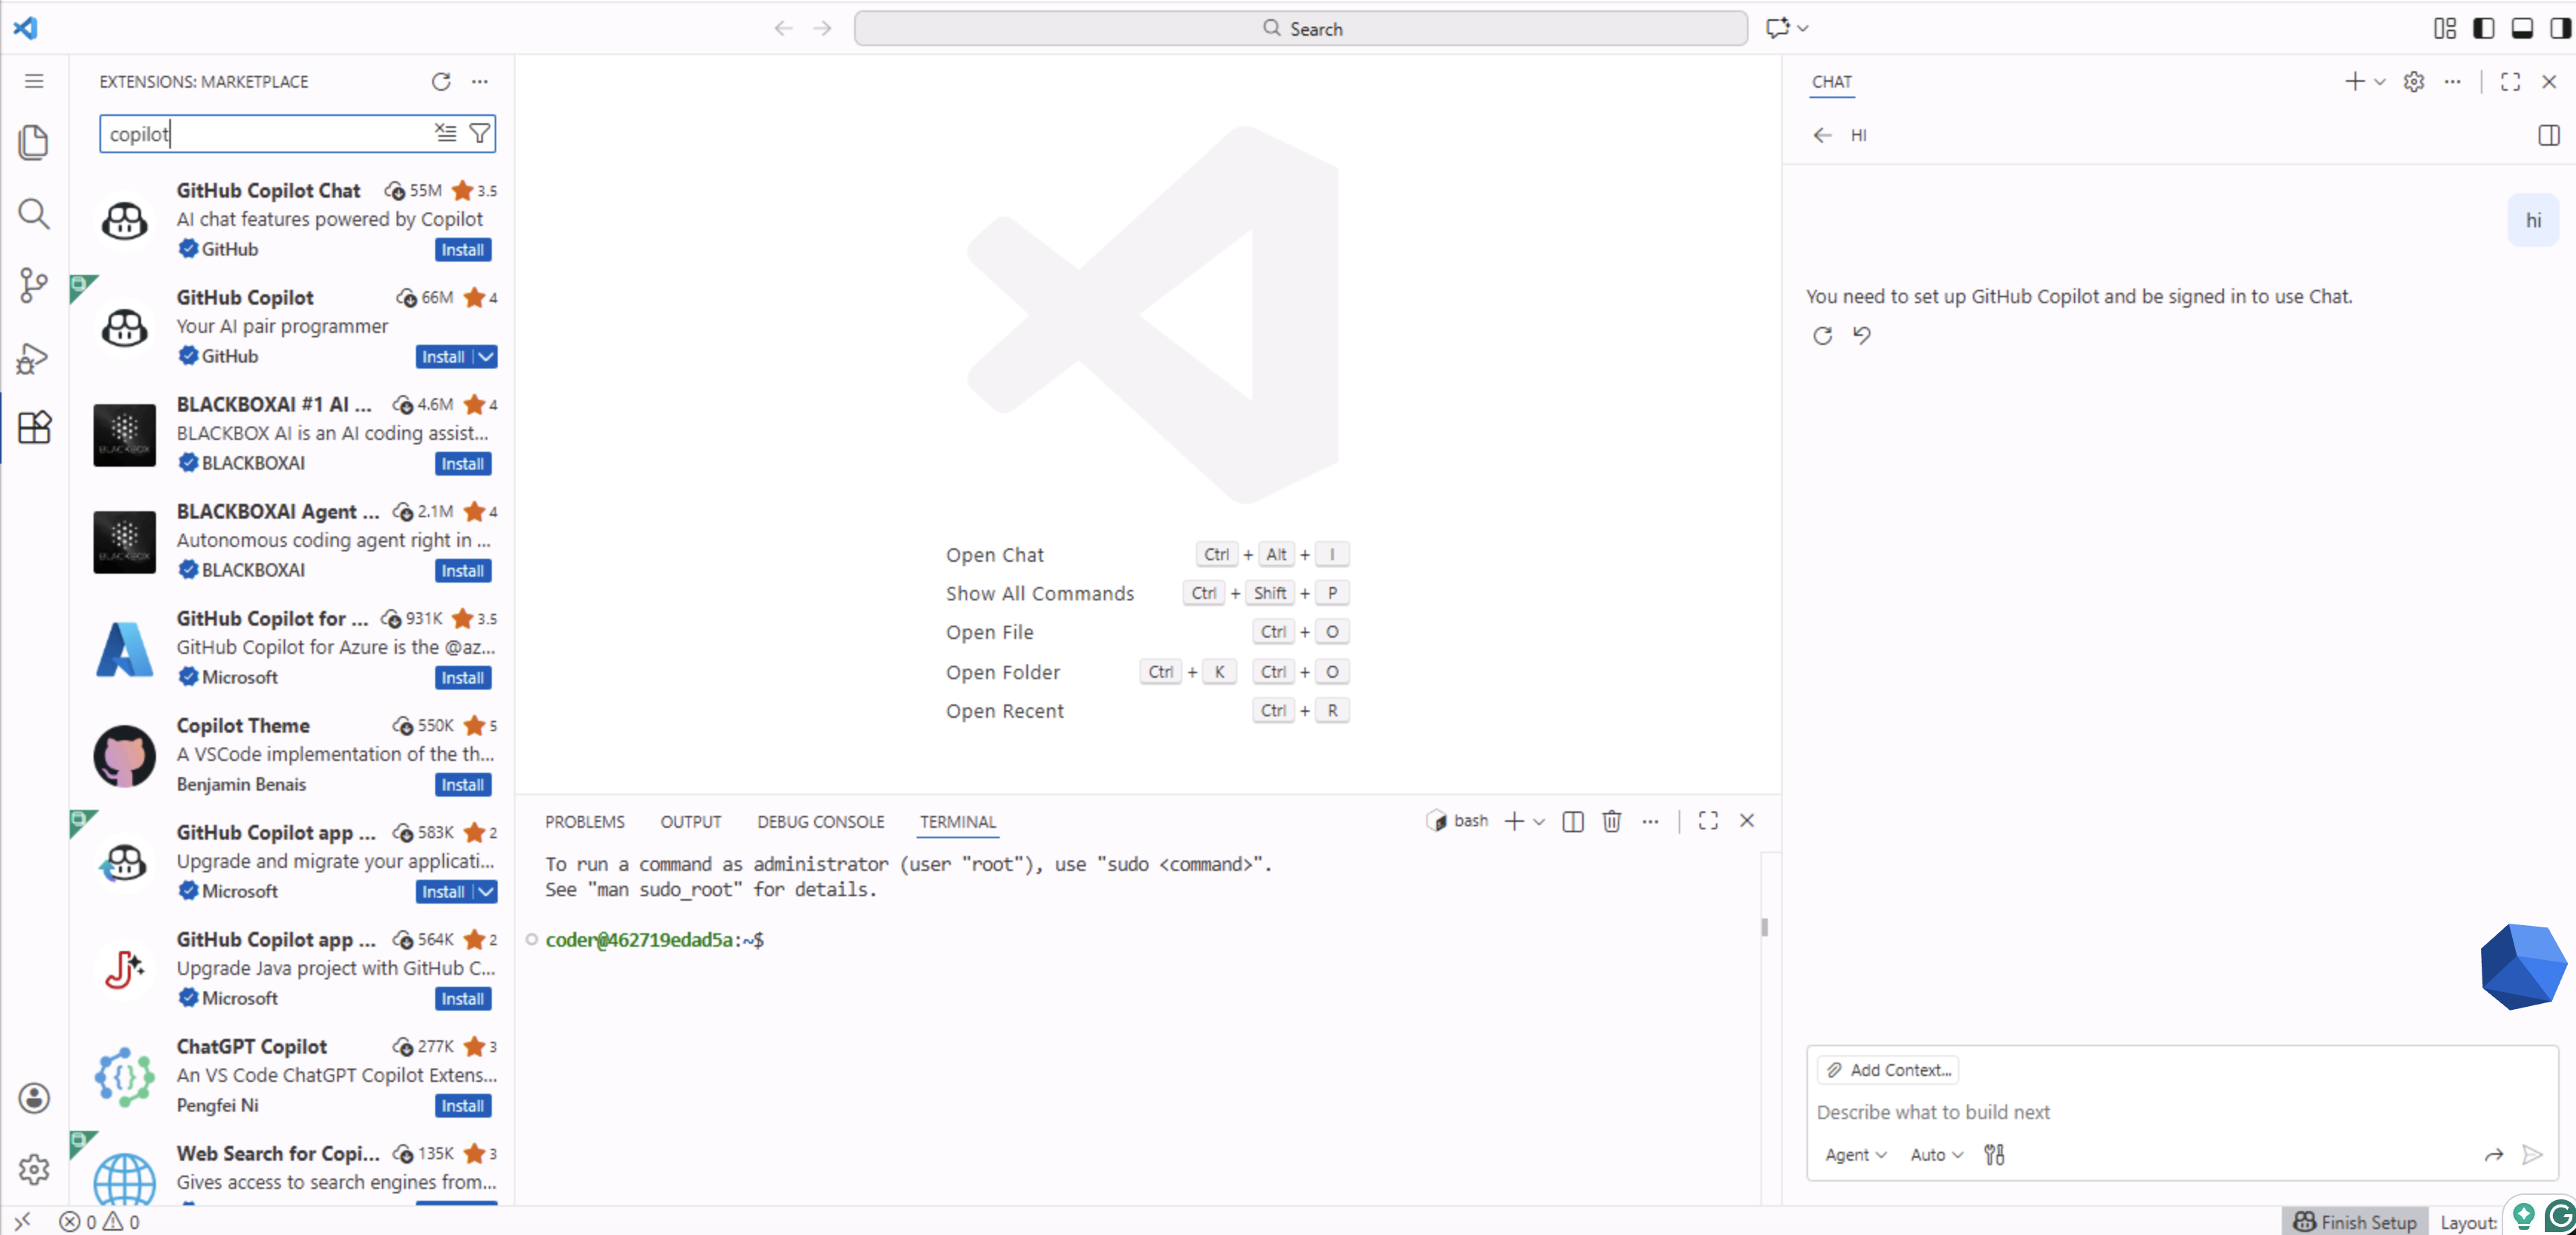
Task: Install the GitHub Copilot Chat extension
Action: click(x=463, y=250)
